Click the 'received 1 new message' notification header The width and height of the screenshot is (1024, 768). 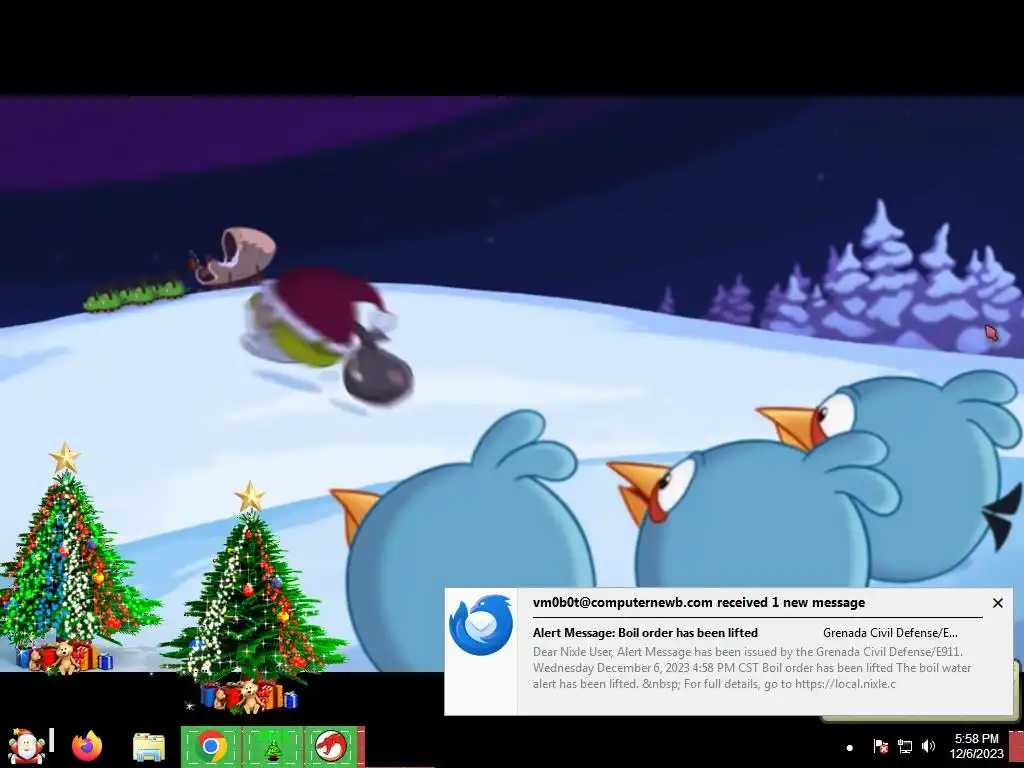point(699,602)
